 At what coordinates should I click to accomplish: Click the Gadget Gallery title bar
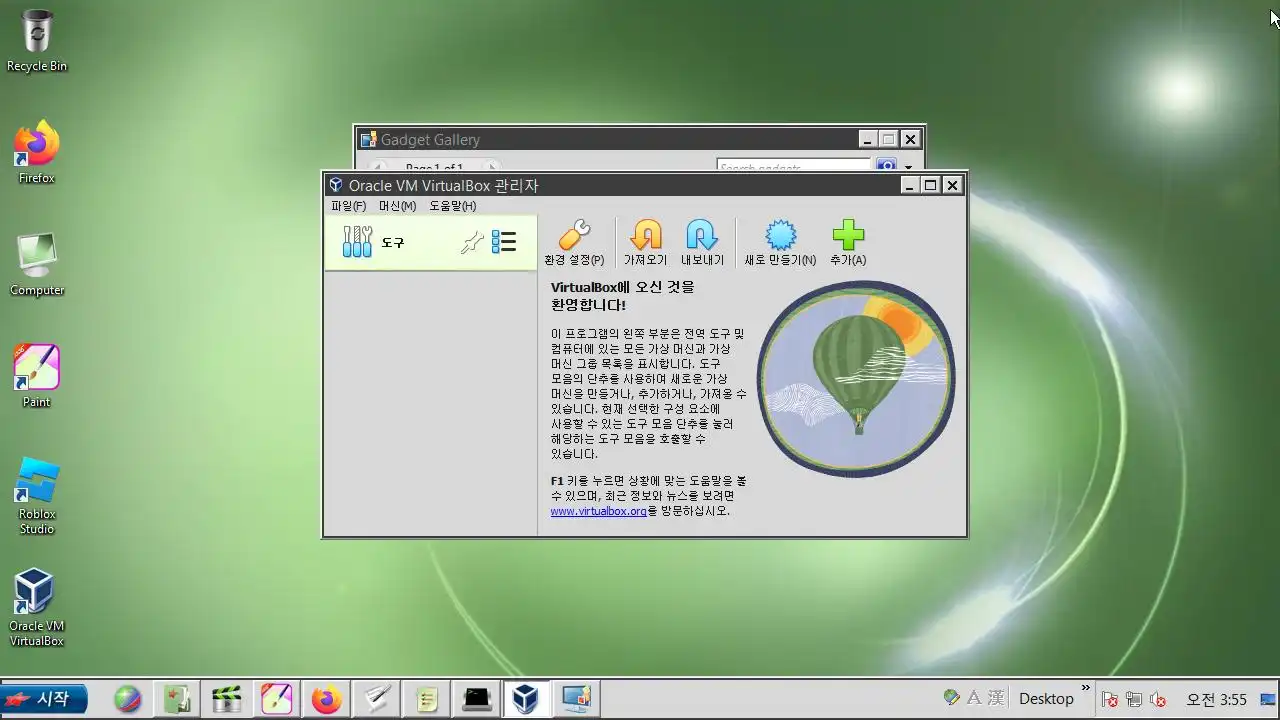pos(606,140)
